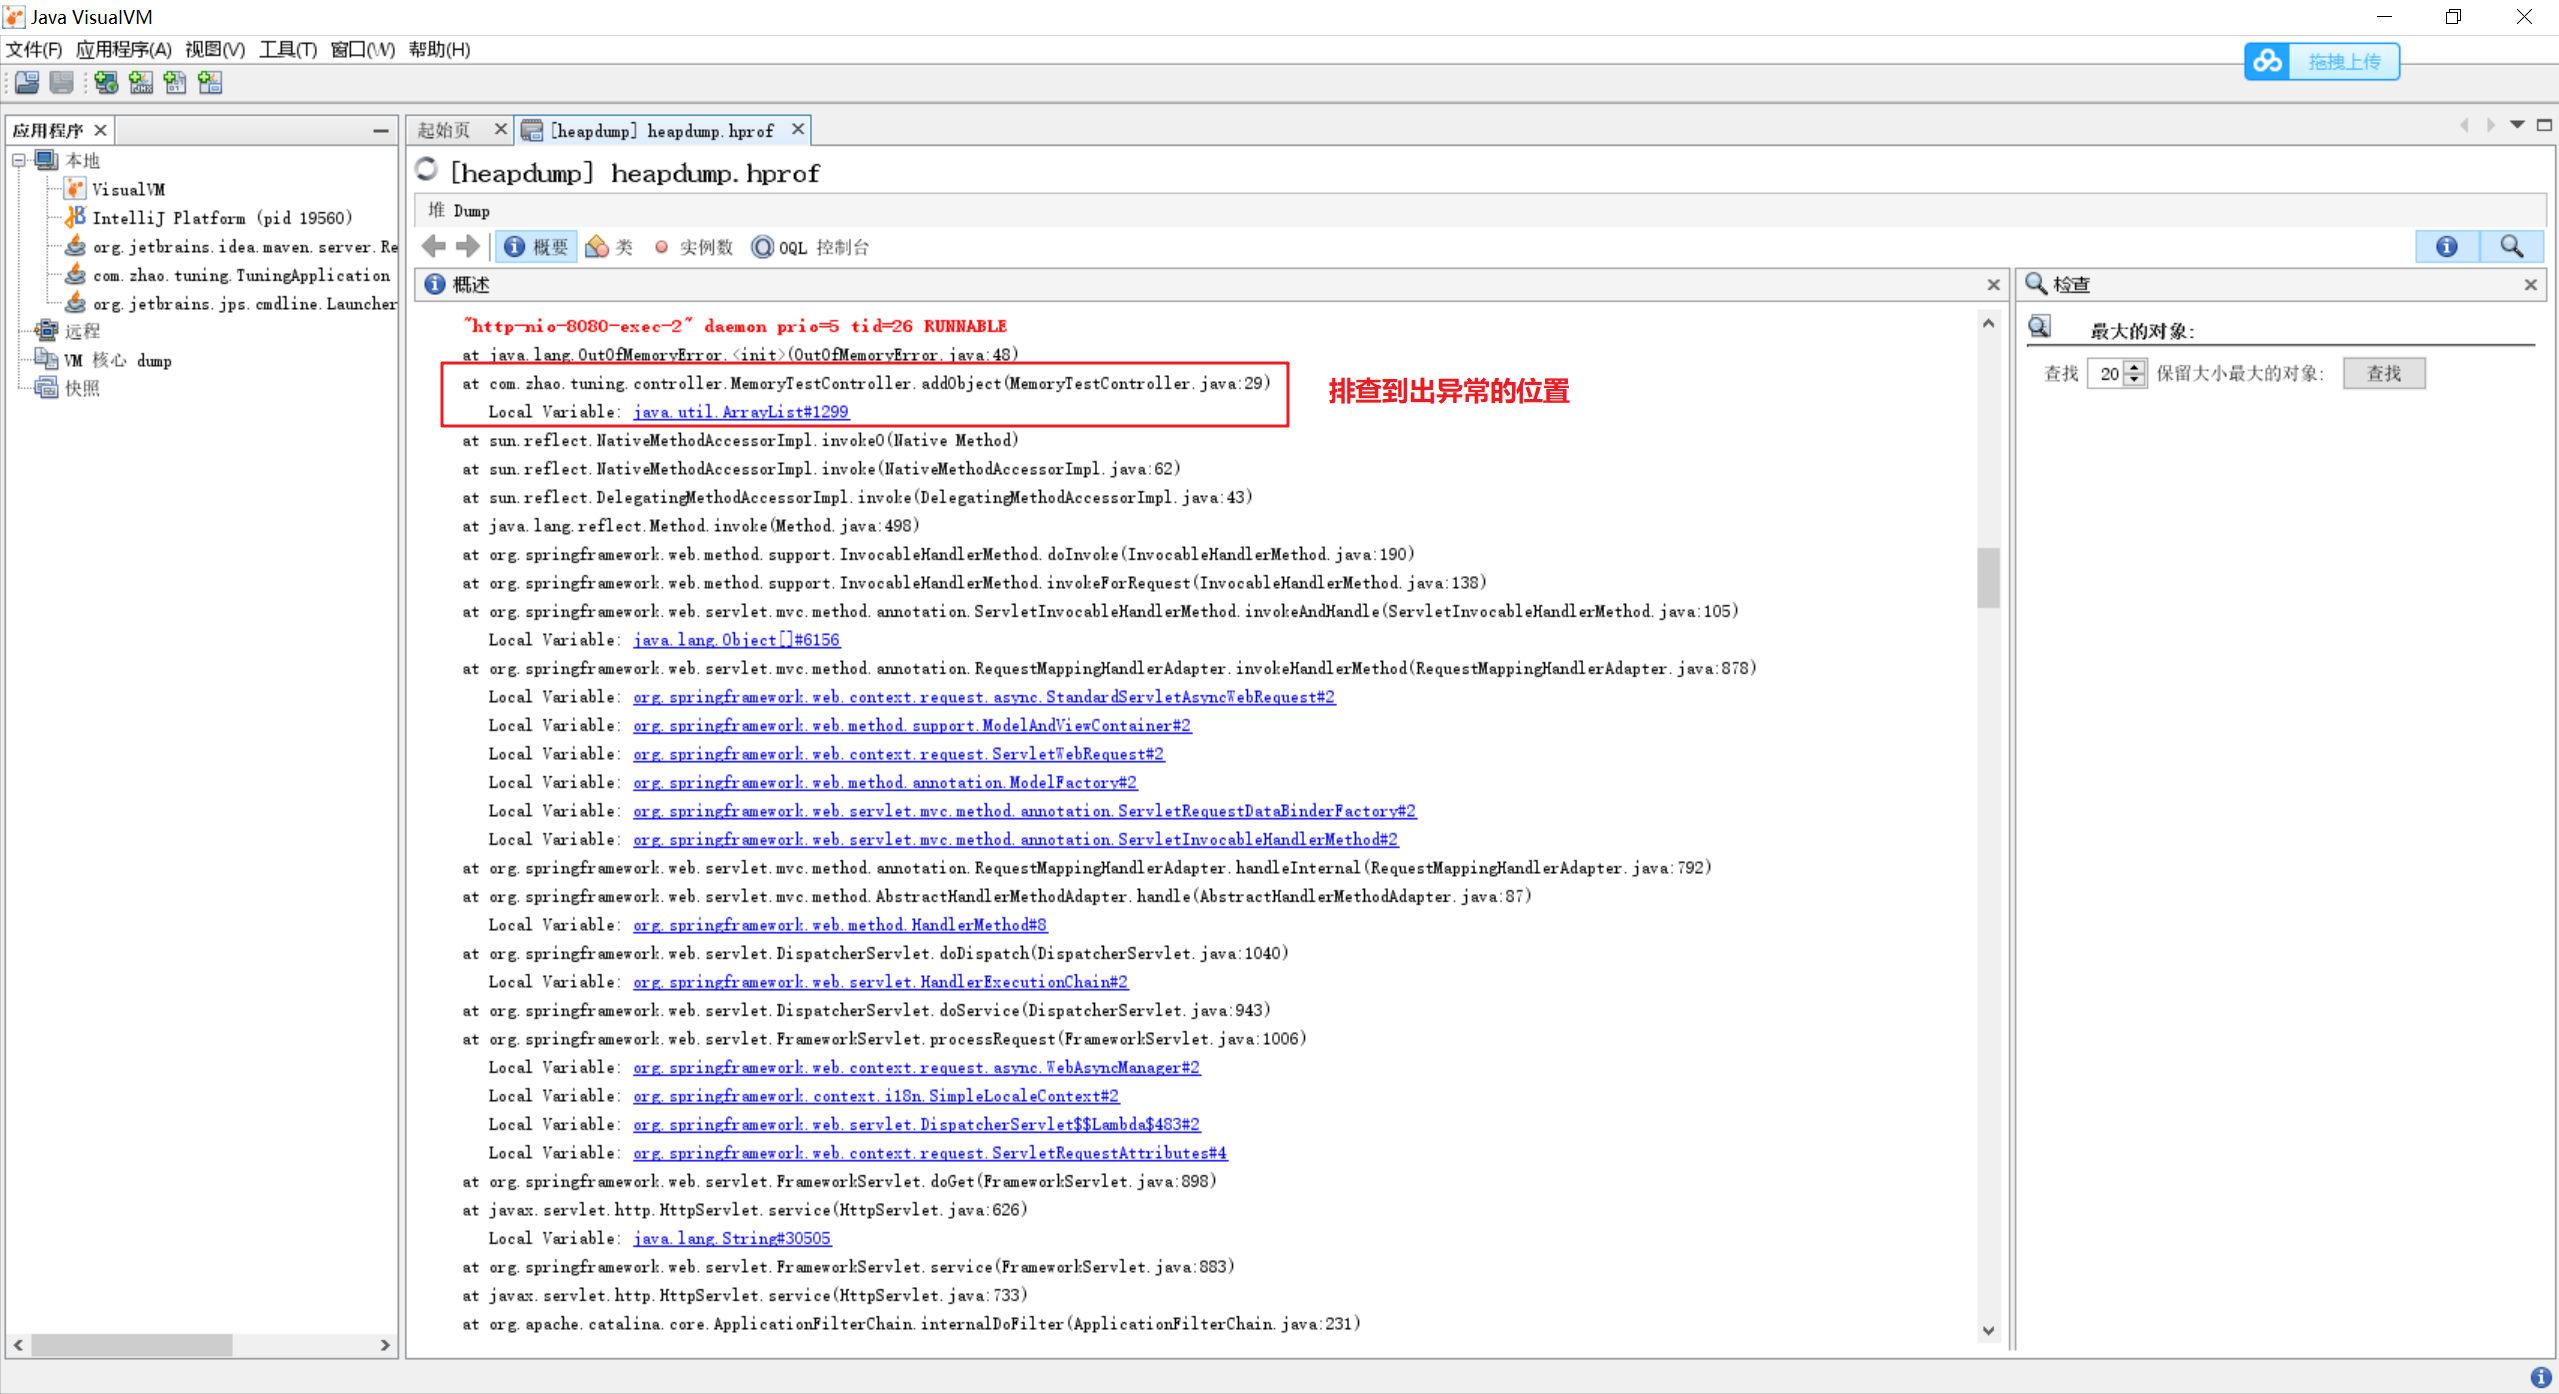The image size is (2559, 1394).
Task: Click the add application snapshot toolbar icon
Action: pyautogui.click(x=210, y=82)
